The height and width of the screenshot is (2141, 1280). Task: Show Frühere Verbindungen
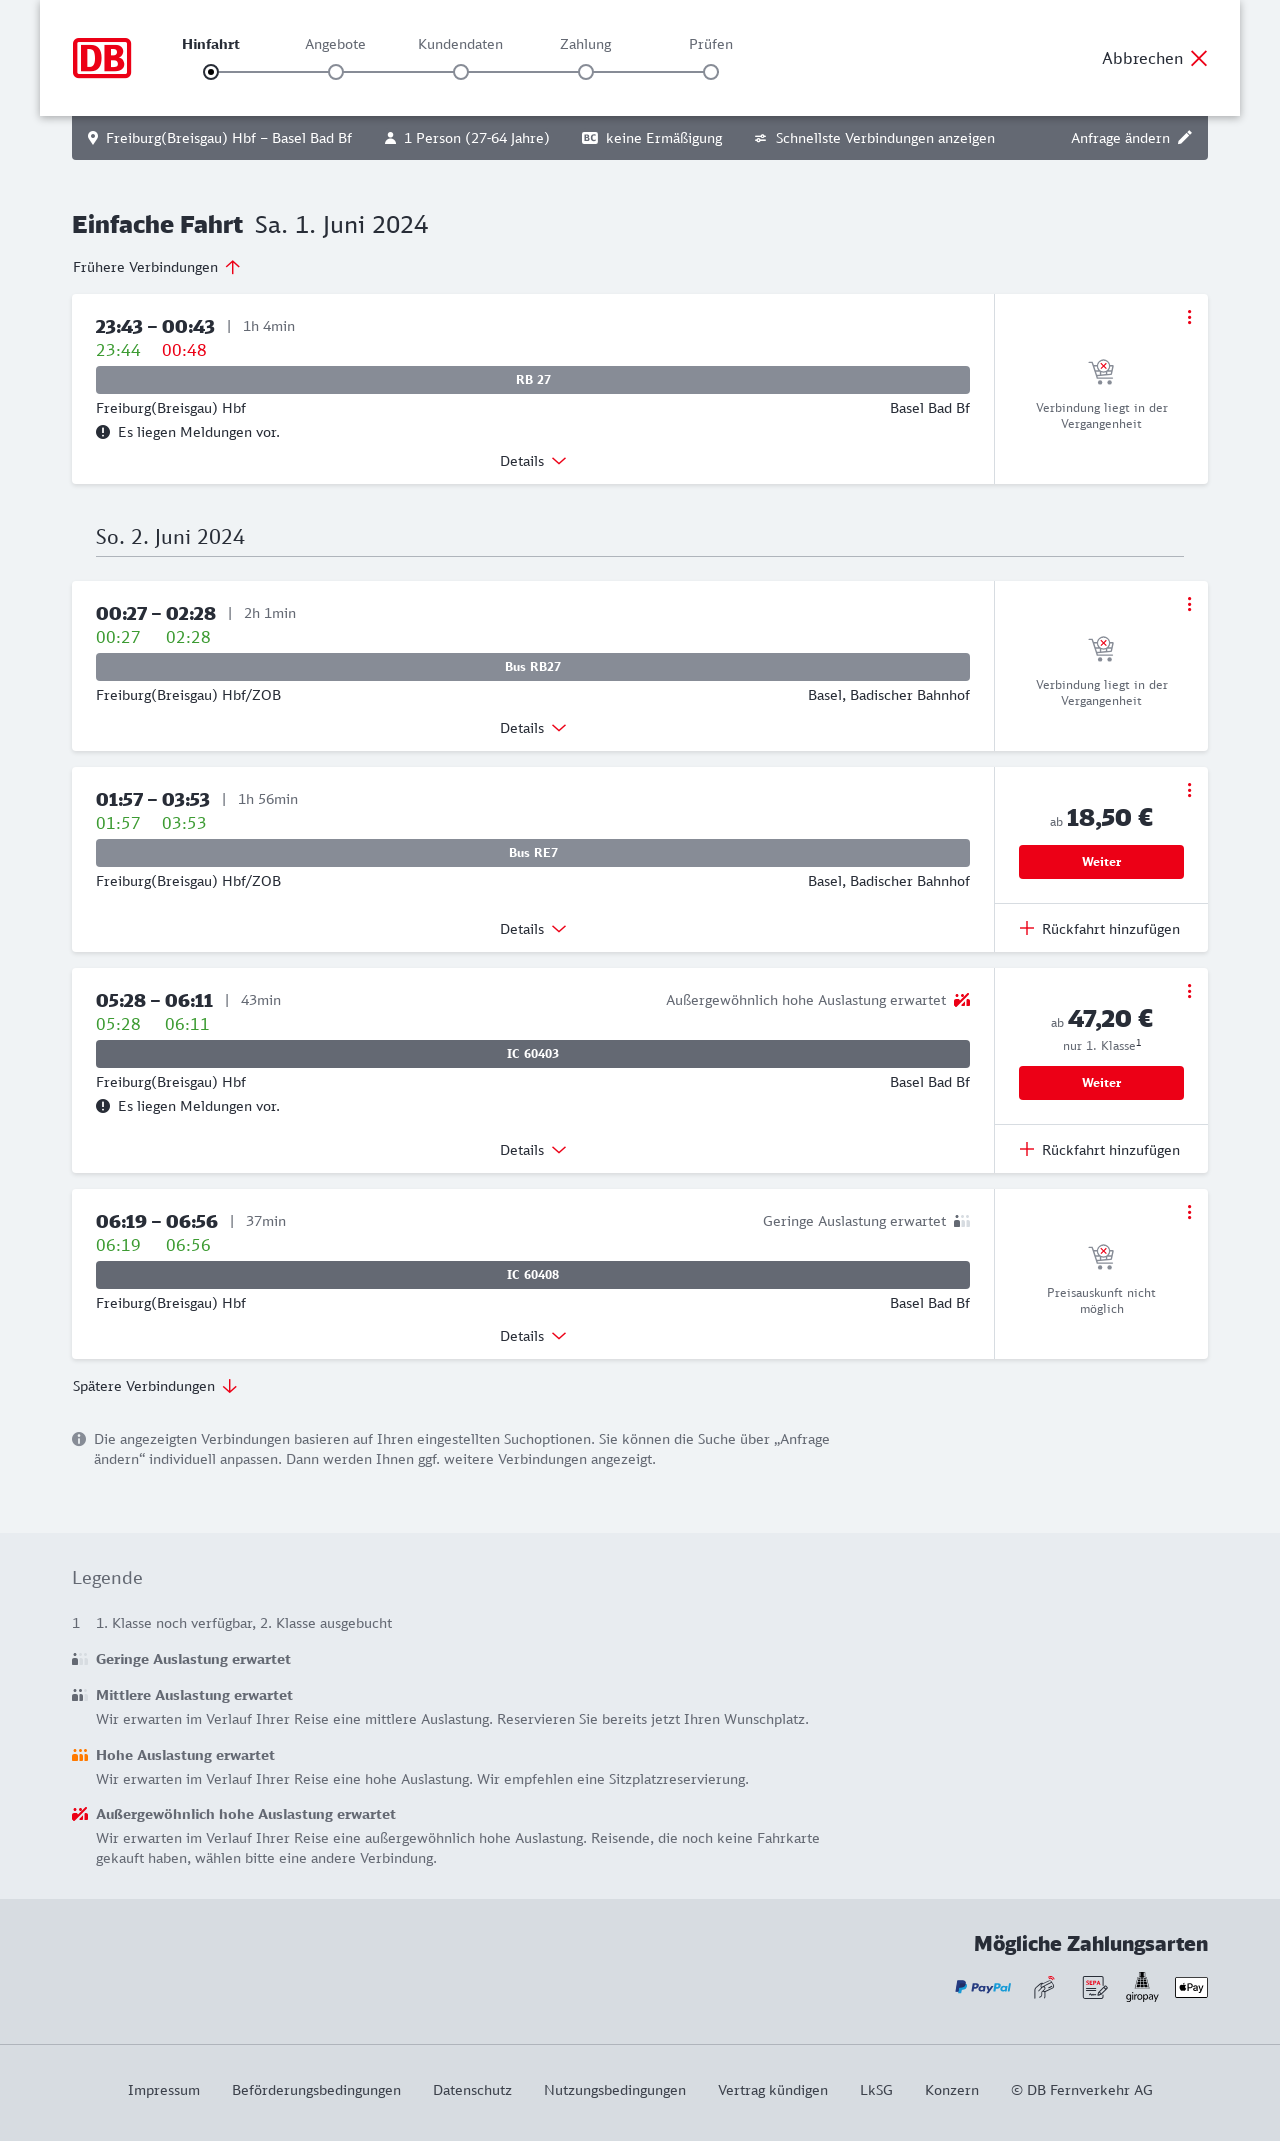157,267
